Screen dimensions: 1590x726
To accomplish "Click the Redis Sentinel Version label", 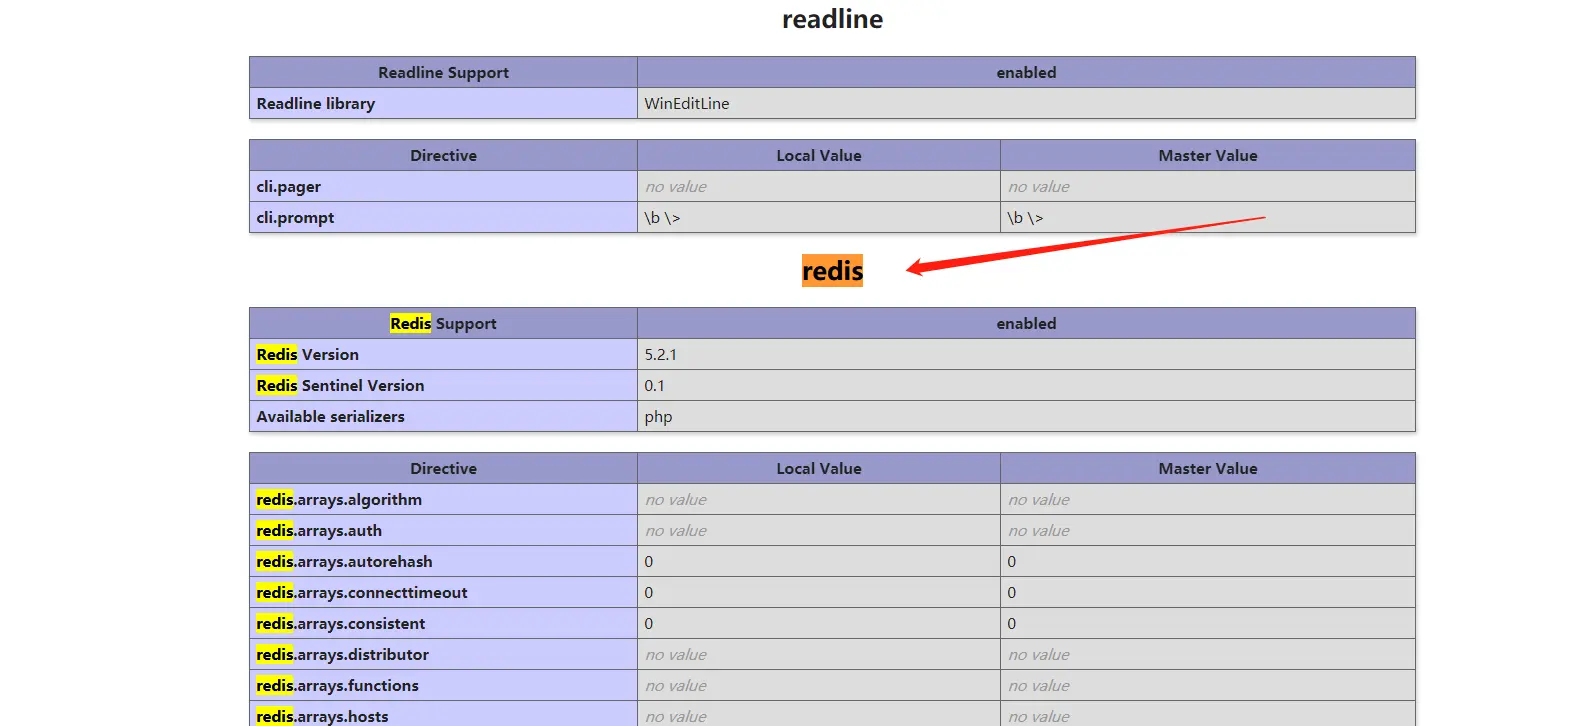I will (x=340, y=385).
